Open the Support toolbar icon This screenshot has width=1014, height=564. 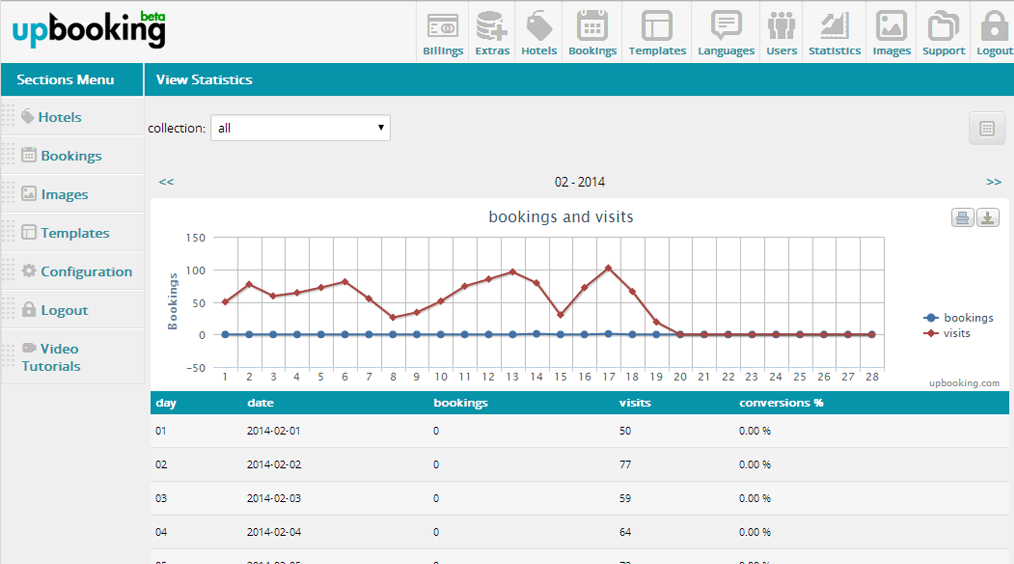click(x=944, y=32)
